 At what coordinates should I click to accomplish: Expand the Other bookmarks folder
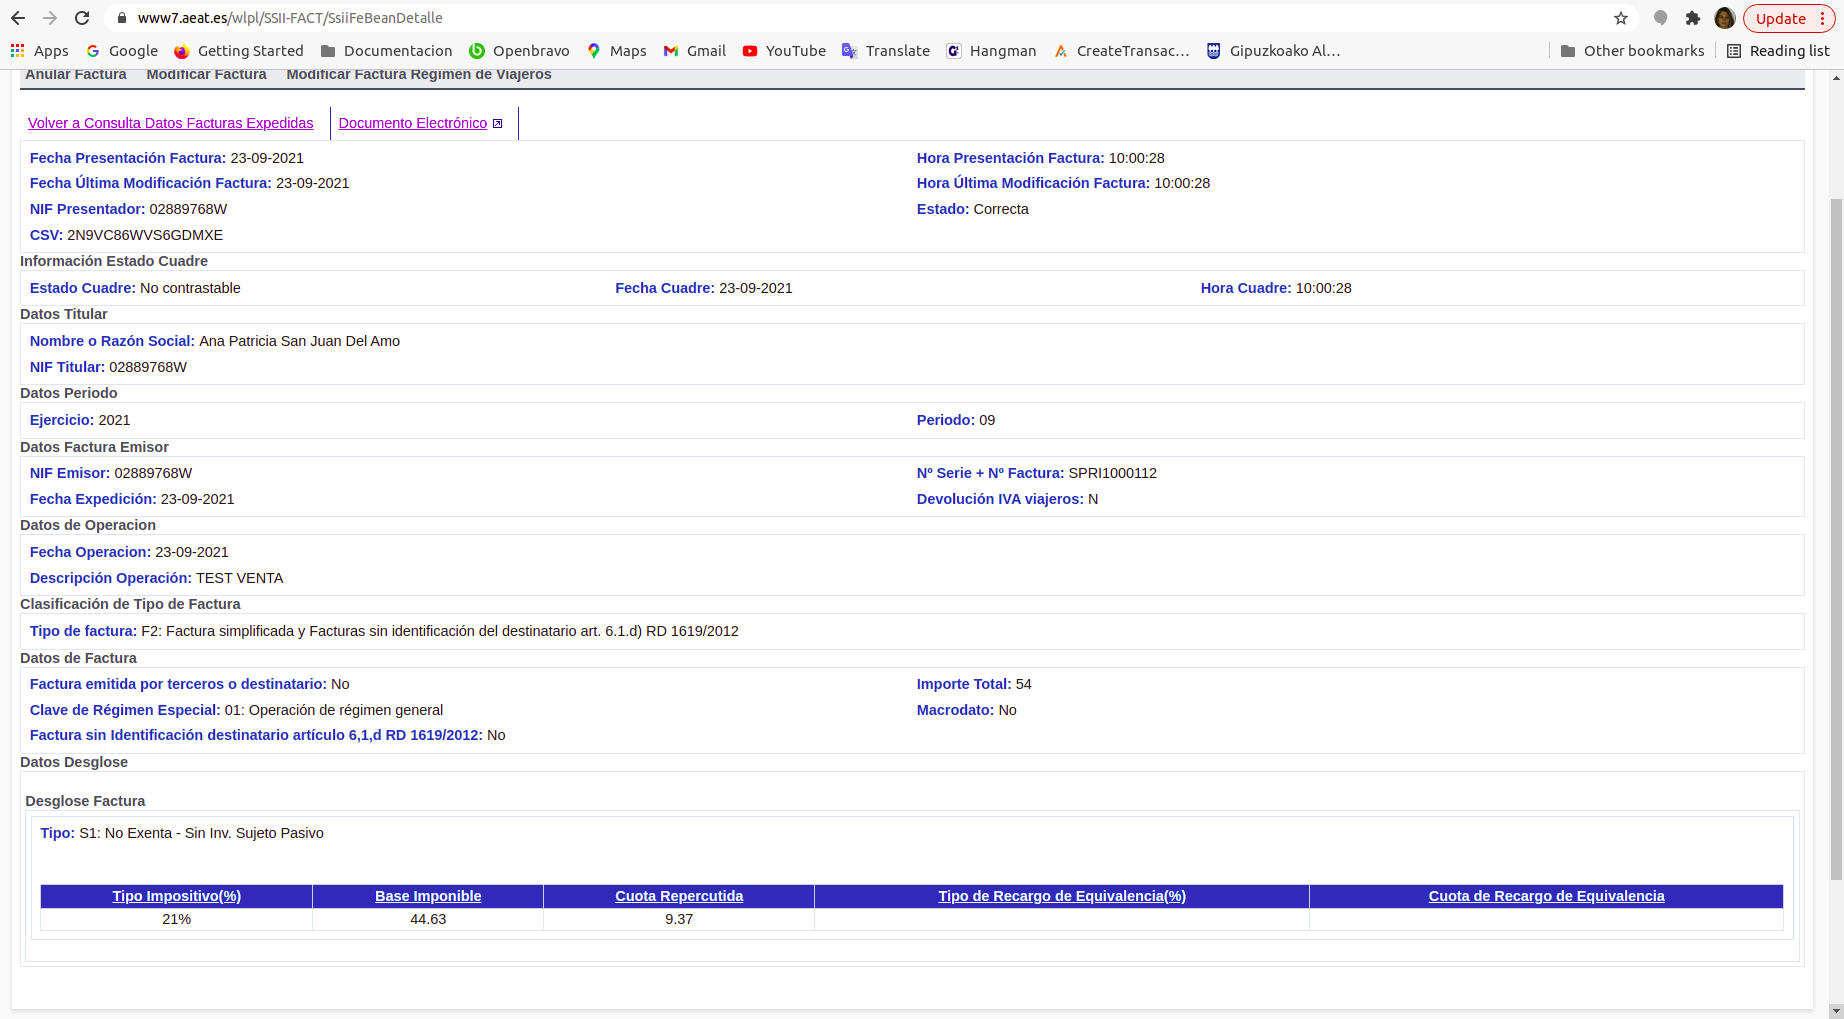click(1632, 51)
